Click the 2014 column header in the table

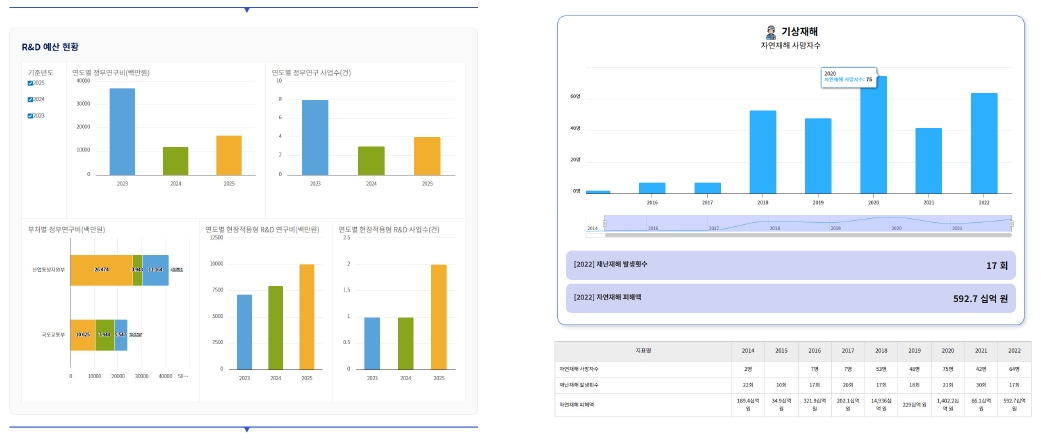(748, 351)
